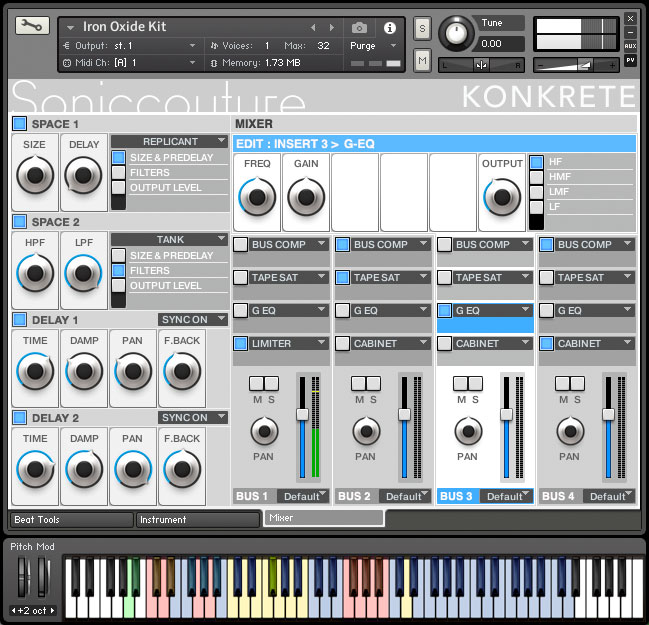Click the BUS 3 PAN knob
The image size is (649, 625).
(x=468, y=431)
